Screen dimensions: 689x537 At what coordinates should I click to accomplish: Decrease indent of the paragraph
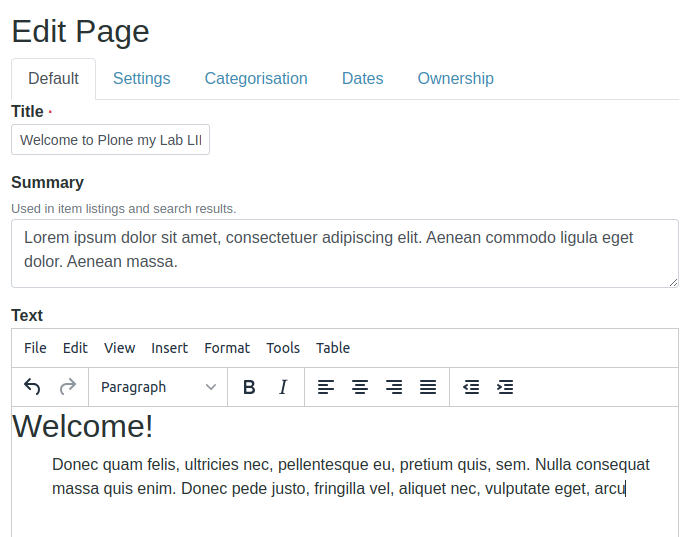point(471,387)
